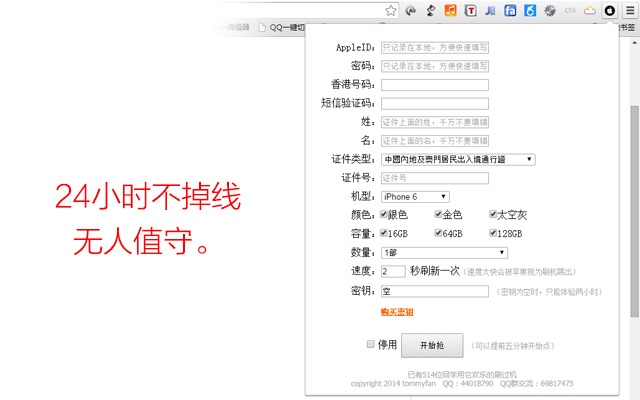Image resolution: width=640 pixels, height=400 pixels.
Task: Click the 证件号 ID number field
Action: 435,178
